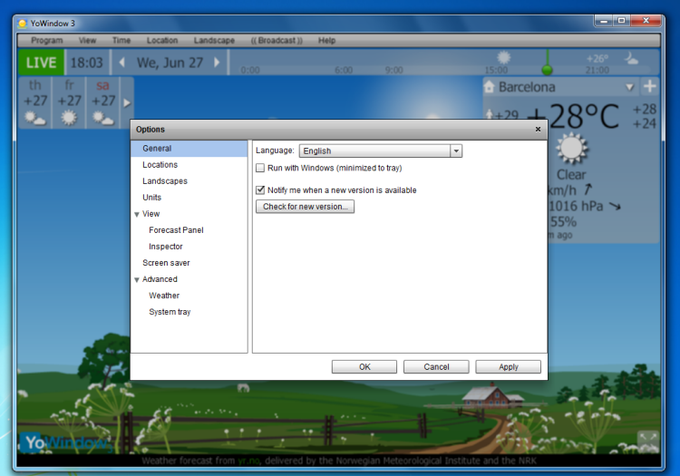Open the Landscape menu
680x476 pixels.
pos(214,40)
